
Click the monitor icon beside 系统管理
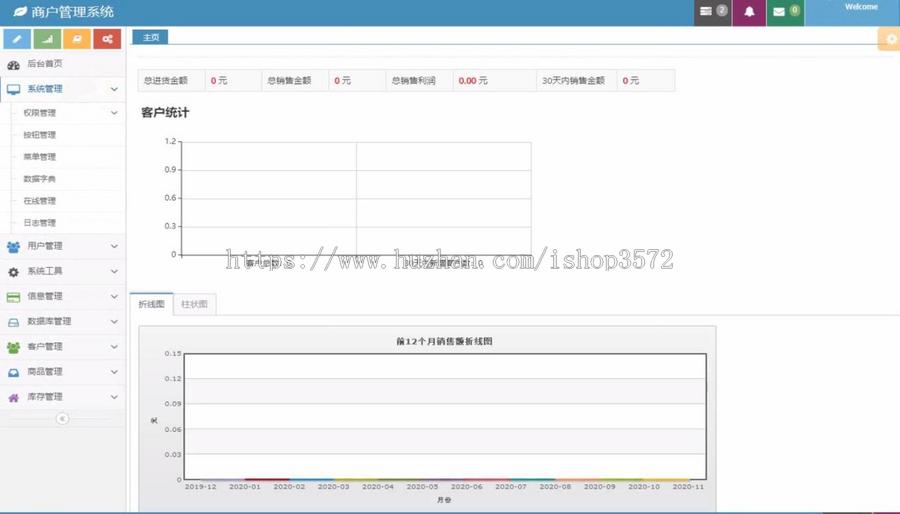click(13, 89)
